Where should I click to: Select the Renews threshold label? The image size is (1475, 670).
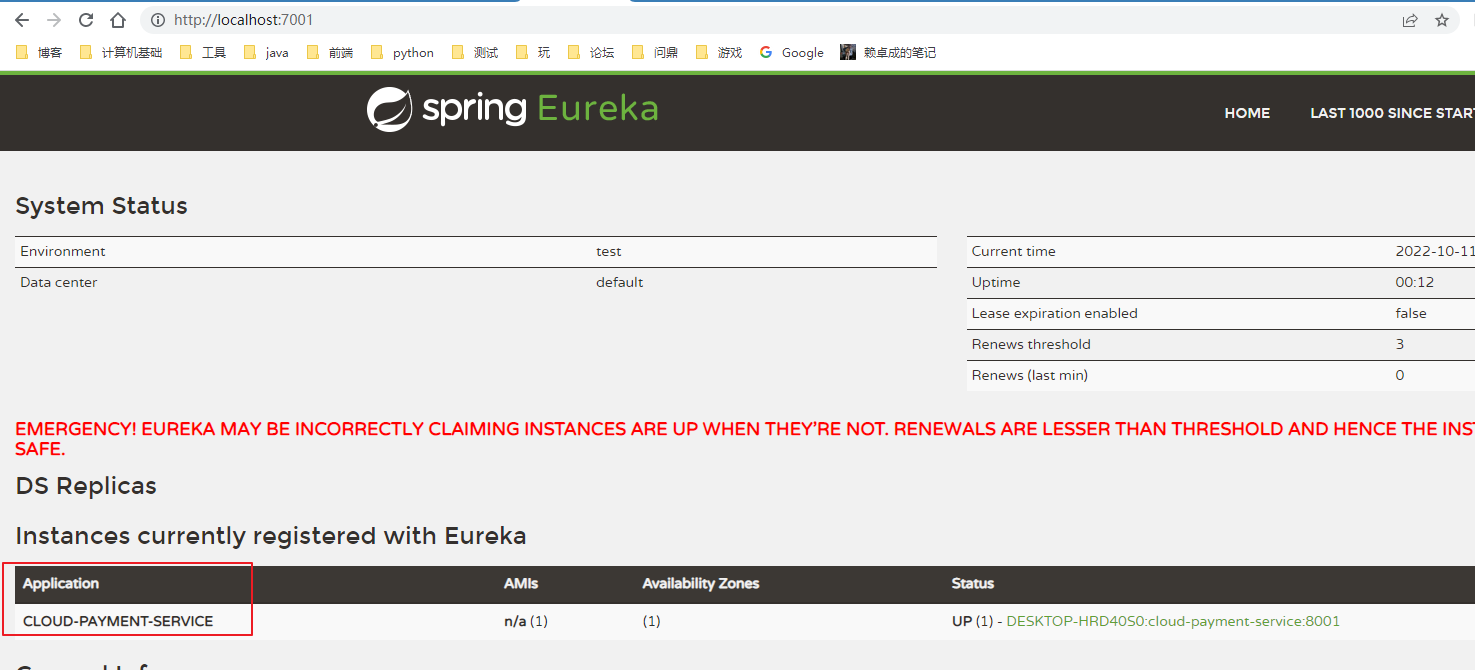click(x=1031, y=345)
